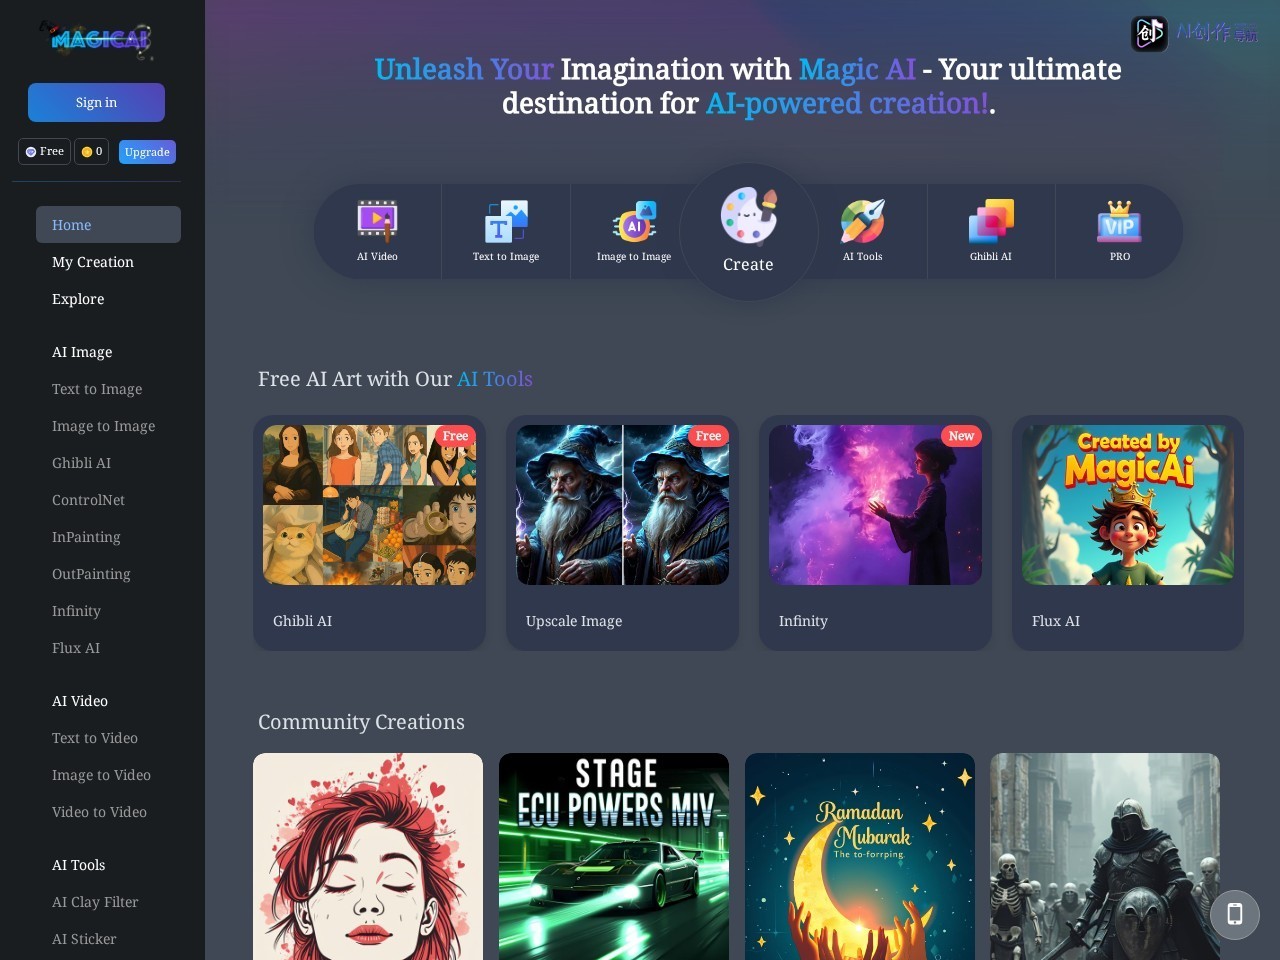Viewport: 1280px width, 960px height.
Task: Open the AI Tools rocket icon
Action: pos(862,221)
